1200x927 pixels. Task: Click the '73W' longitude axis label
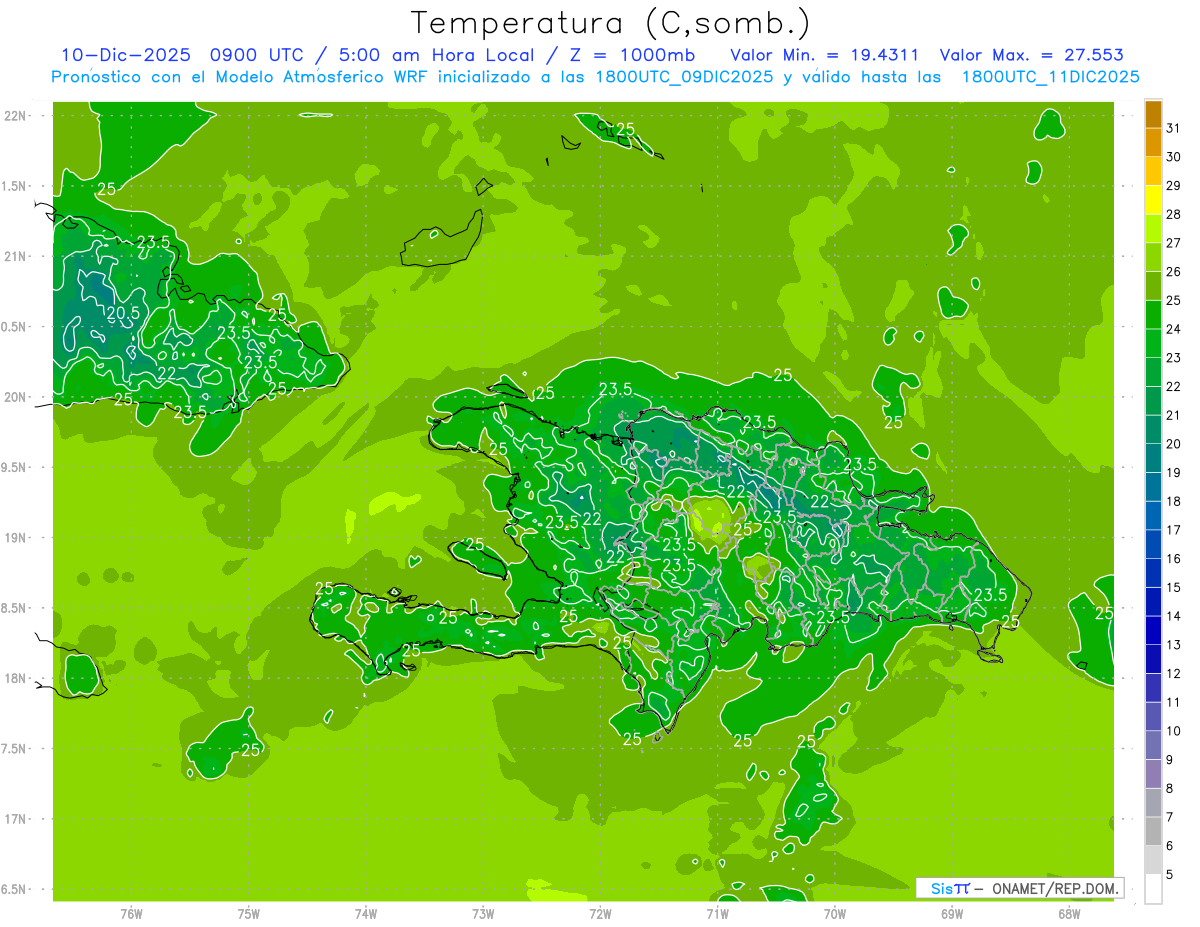pos(483,914)
